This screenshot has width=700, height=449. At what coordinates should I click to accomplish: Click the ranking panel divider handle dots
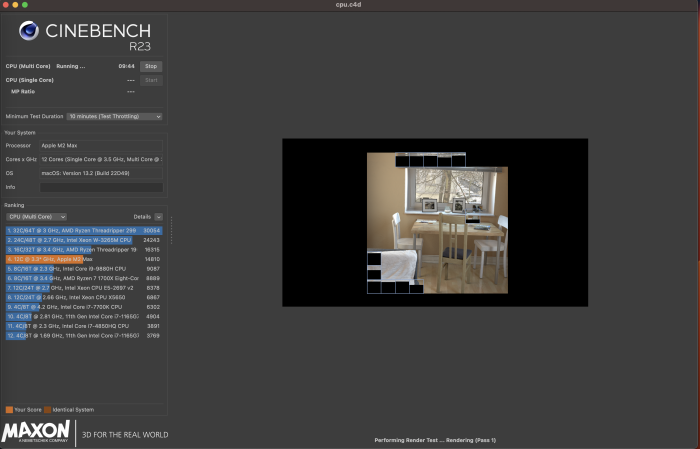click(x=171, y=230)
